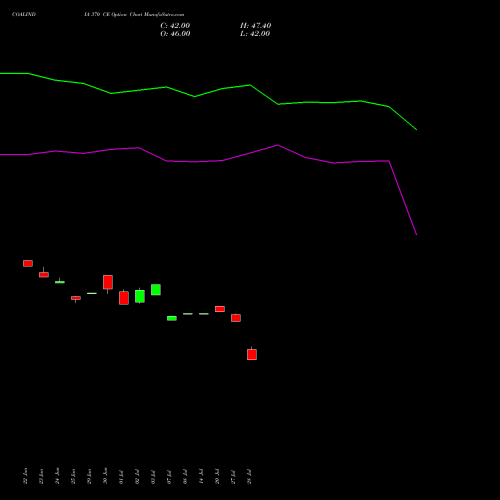Click the tall red candle for 30 Jun
500x500 pixels.
pos(108,282)
